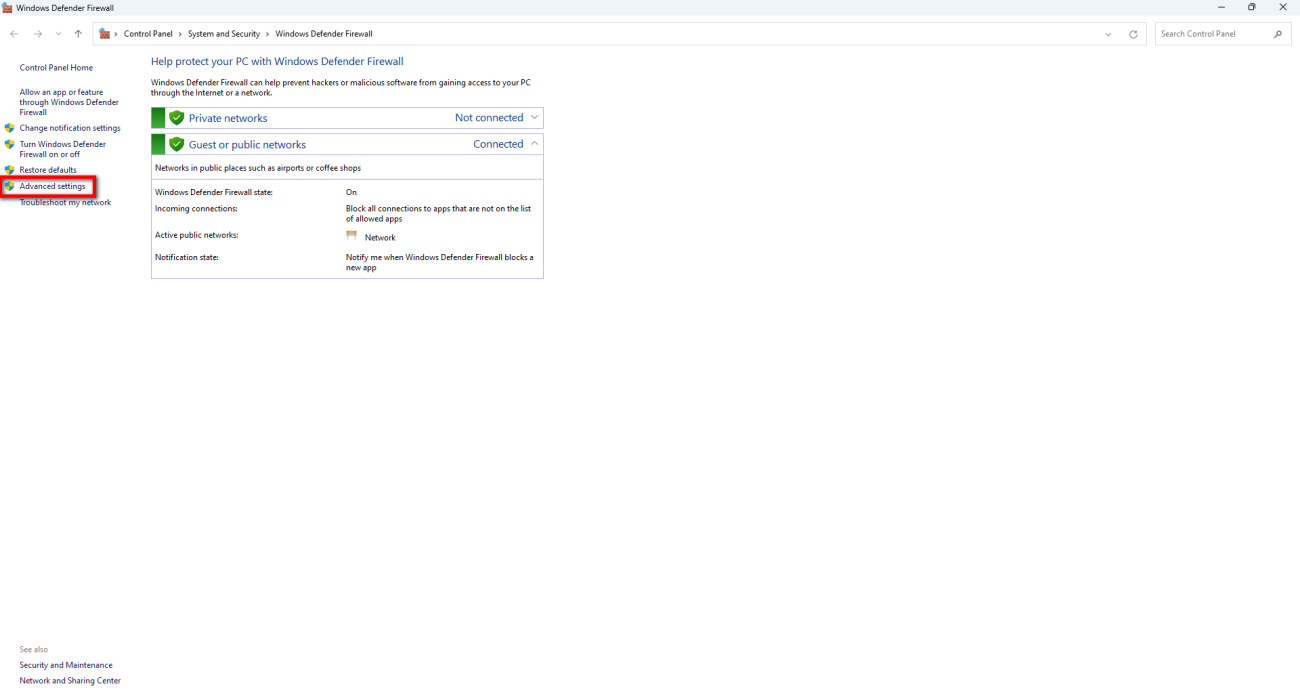Expand the chevron after Control Panel breadcrumb
This screenshot has width=1300, height=699.
tap(180, 34)
